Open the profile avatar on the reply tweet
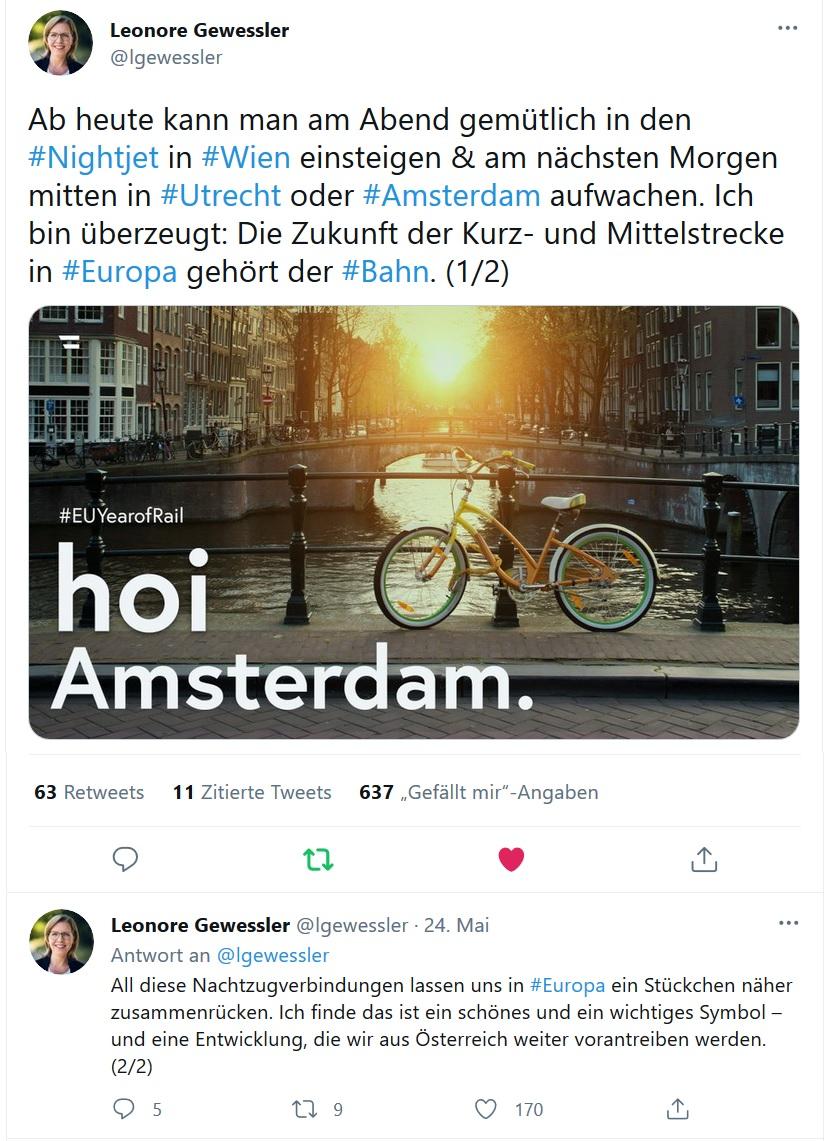The width and height of the screenshot is (827, 1141). click(x=61, y=941)
